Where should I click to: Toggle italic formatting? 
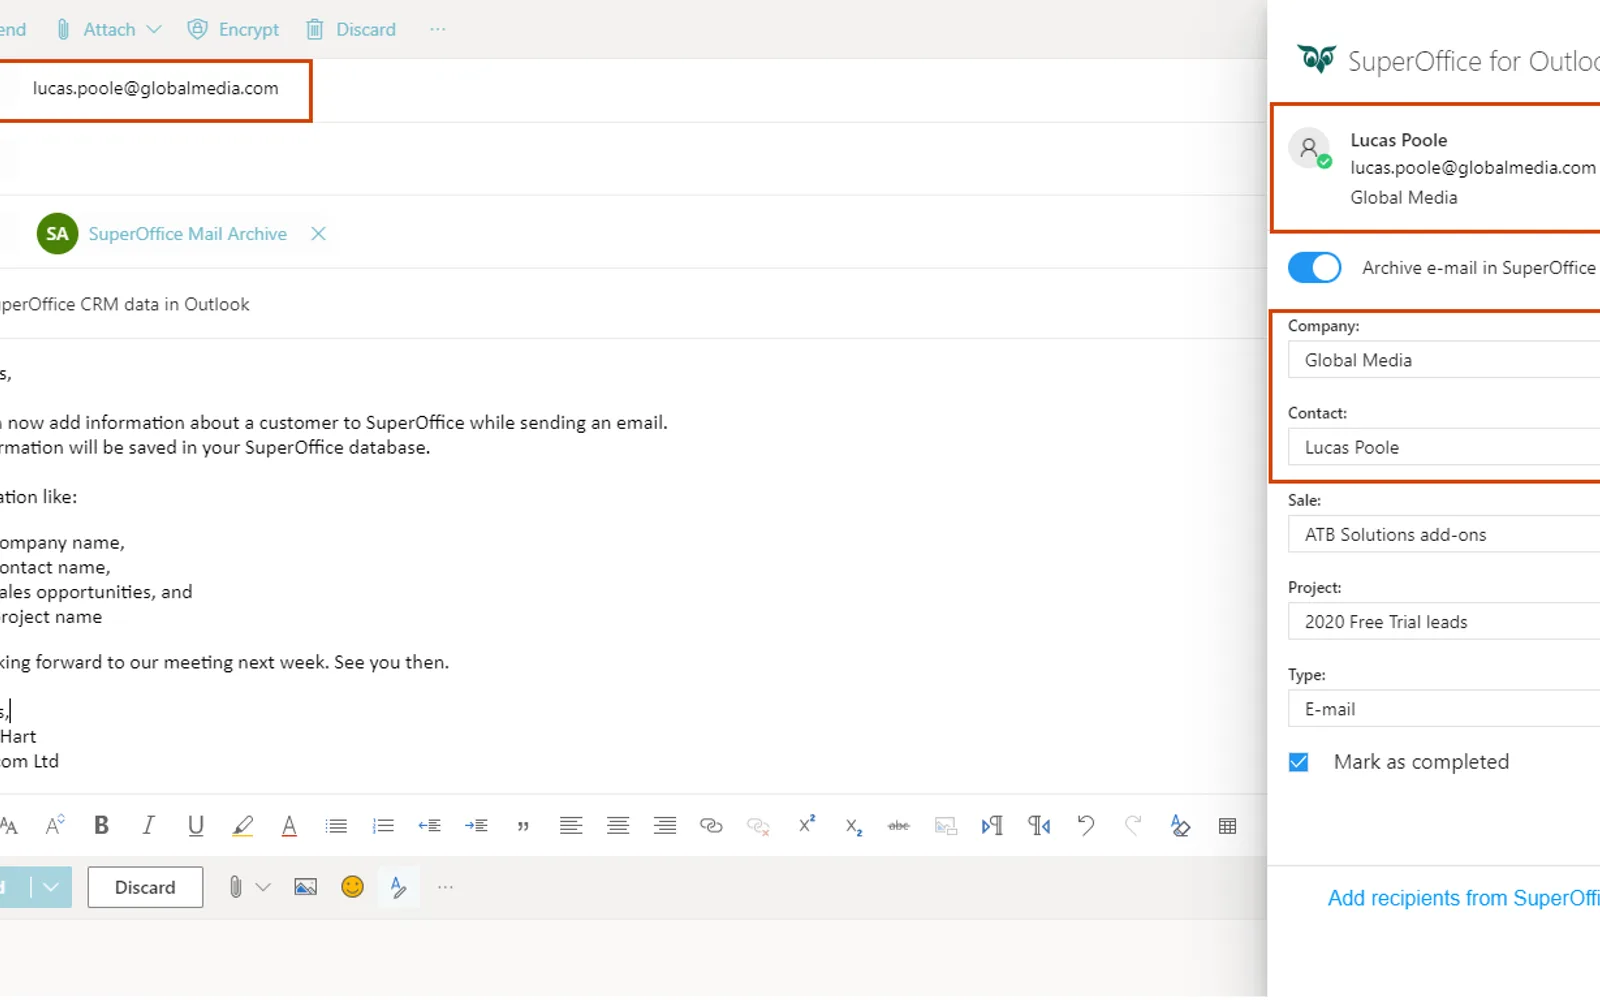point(148,826)
